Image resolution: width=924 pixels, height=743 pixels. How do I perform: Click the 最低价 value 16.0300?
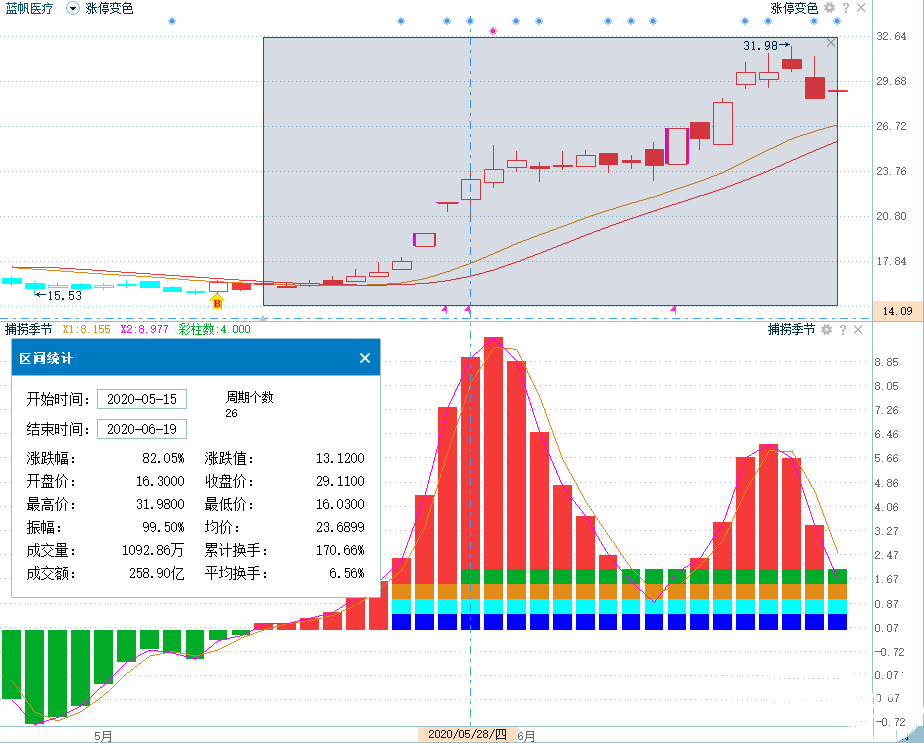(x=340, y=504)
